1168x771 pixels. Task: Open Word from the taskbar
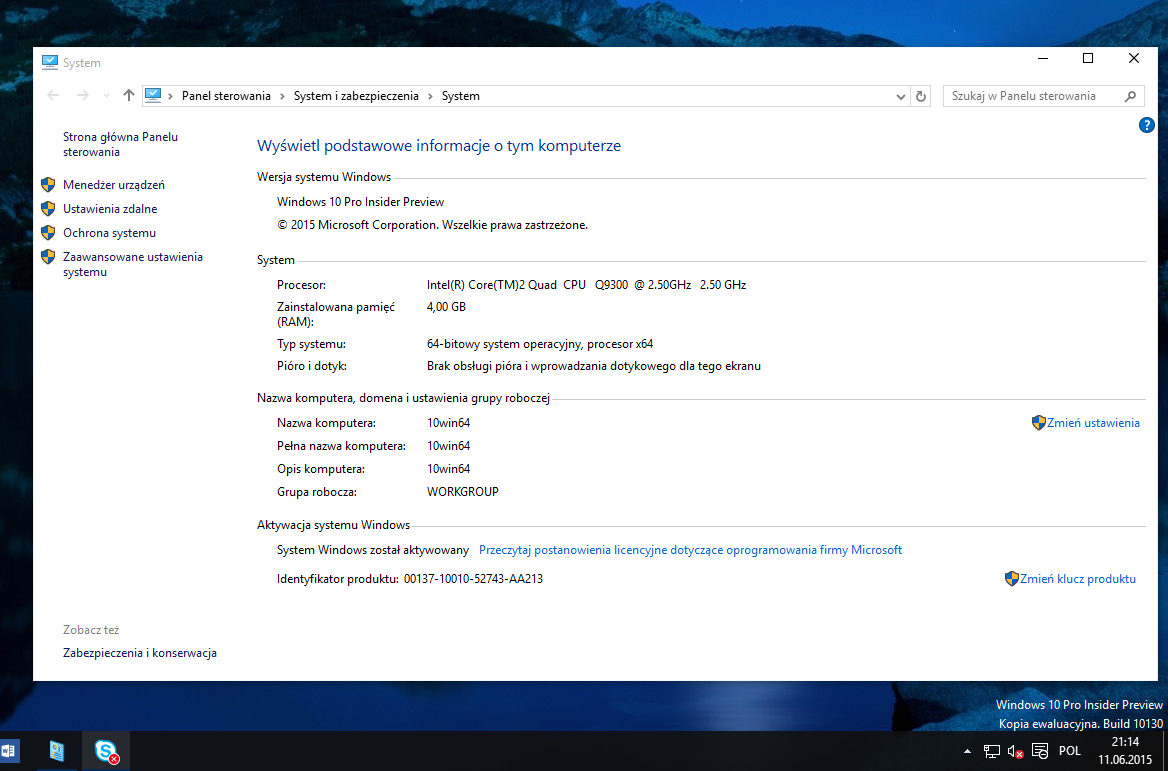coord(10,751)
